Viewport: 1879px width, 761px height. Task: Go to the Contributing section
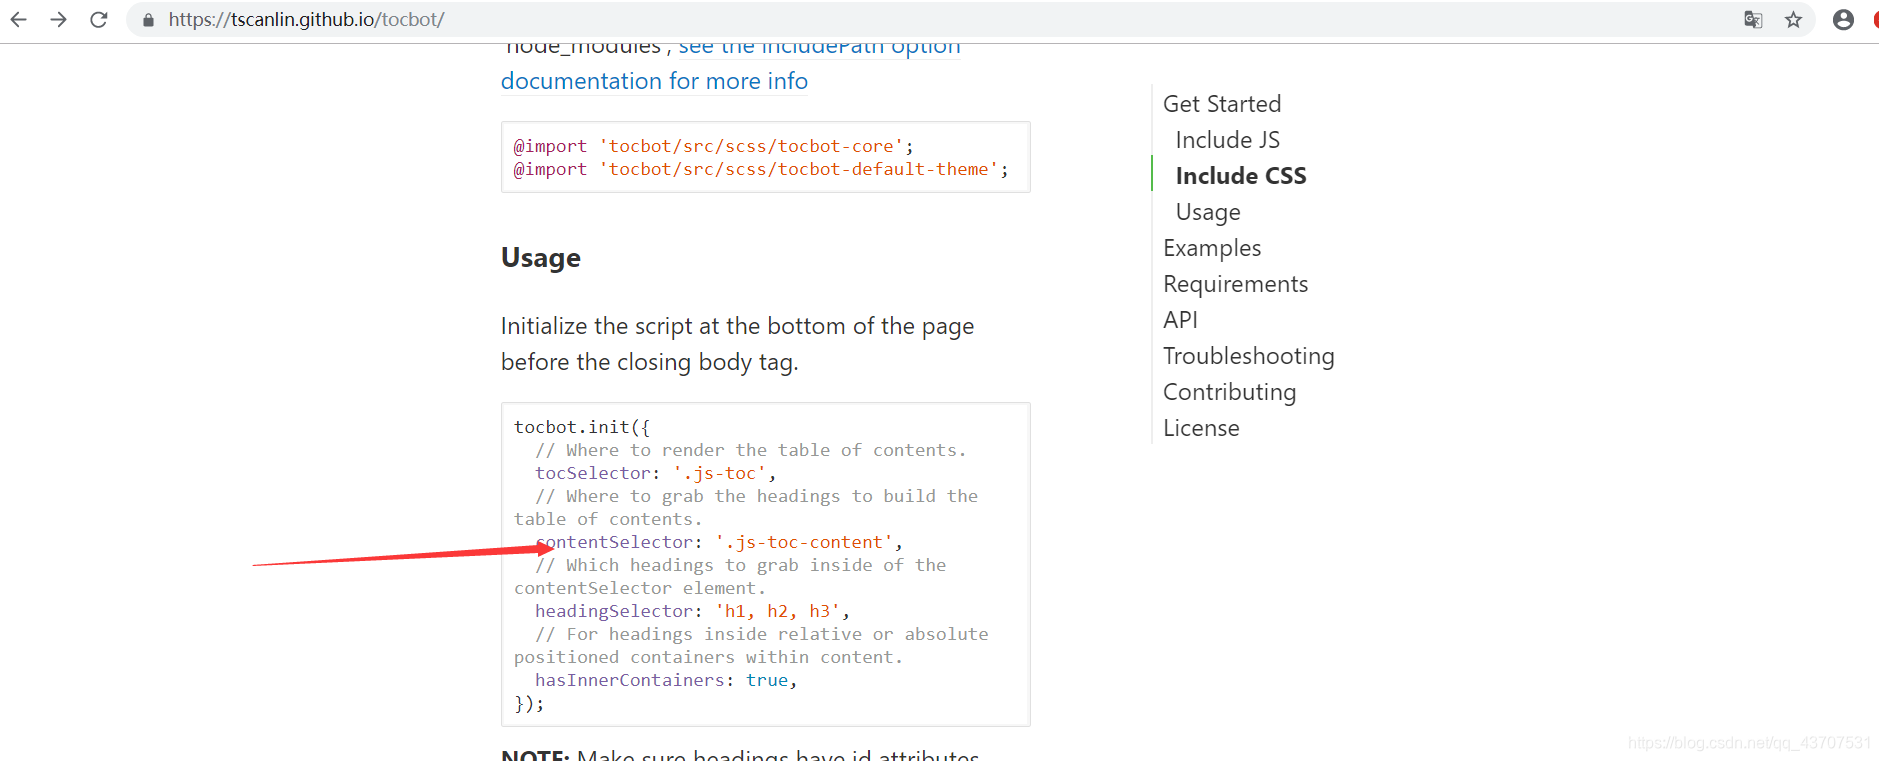coord(1229,392)
